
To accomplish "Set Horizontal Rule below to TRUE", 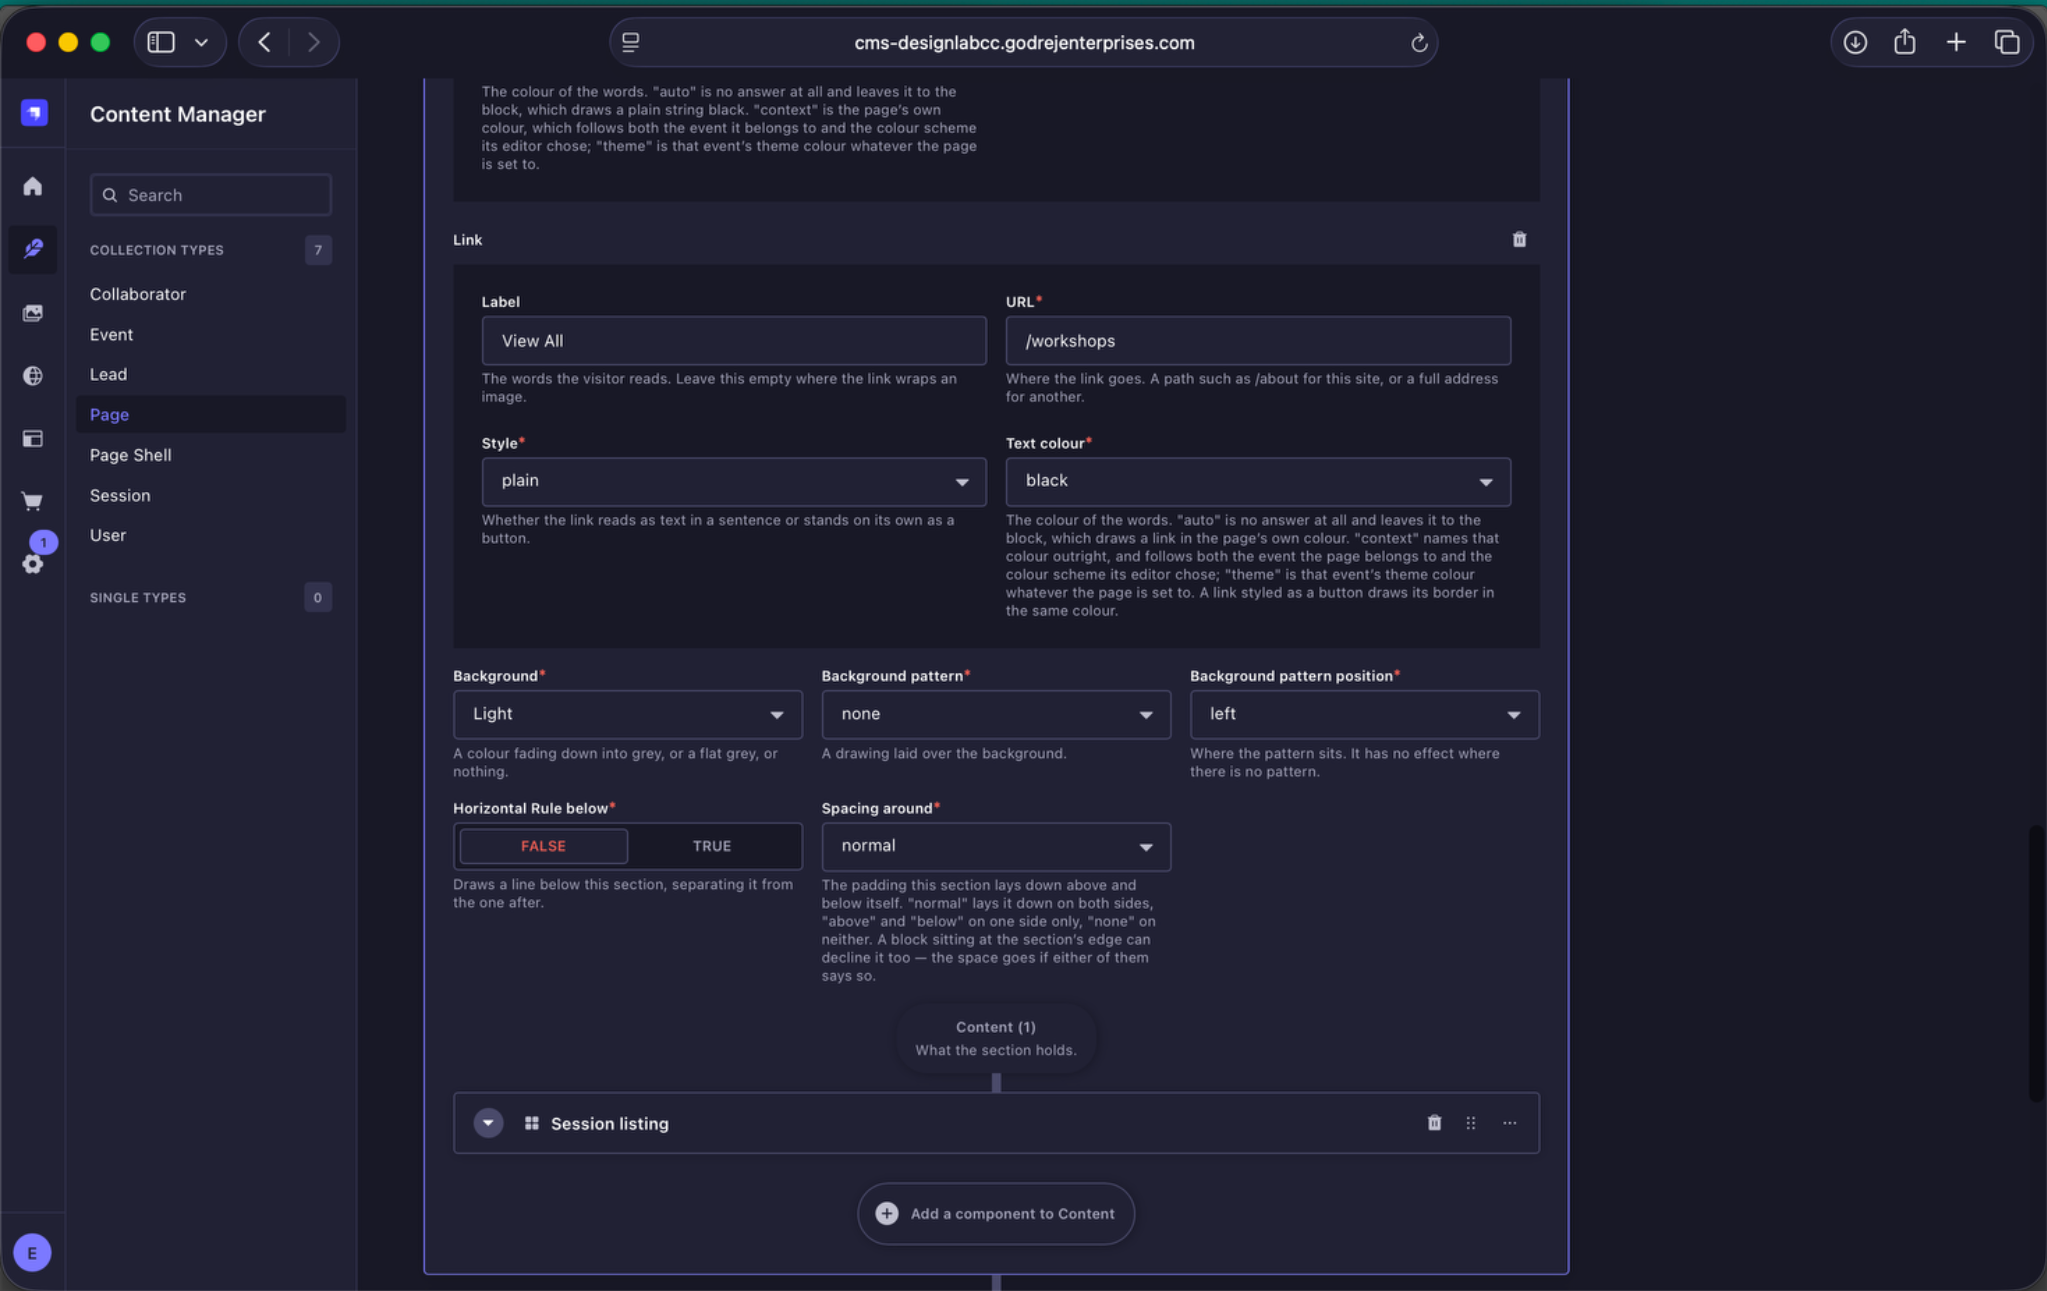I will (712, 846).
